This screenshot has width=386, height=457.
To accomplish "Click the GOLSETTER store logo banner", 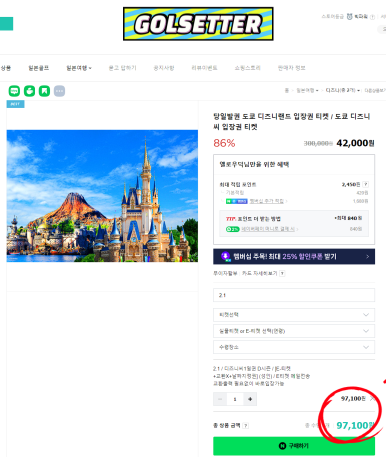I will pyautogui.click(x=198, y=24).
